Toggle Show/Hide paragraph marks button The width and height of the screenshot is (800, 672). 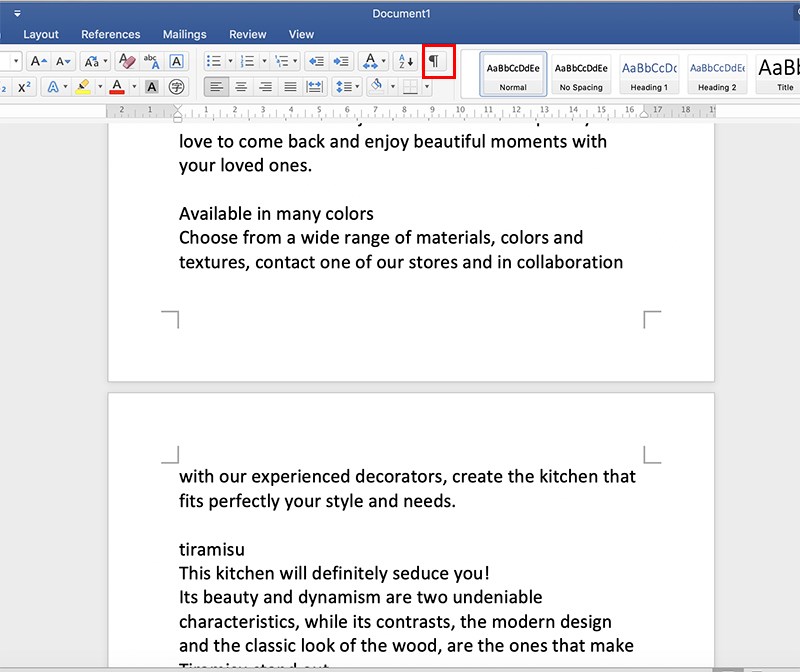pyautogui.click(x=434, y=62)
